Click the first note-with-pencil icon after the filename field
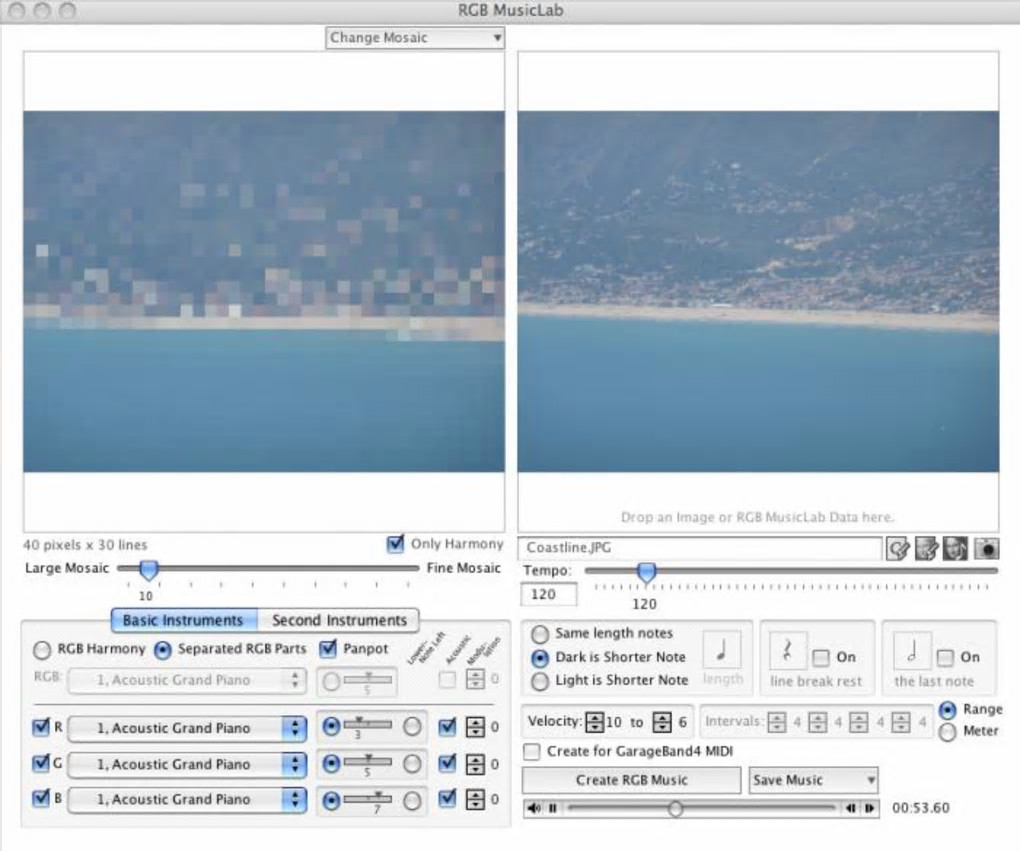Image resolution: width=1020 pixels, height=851 pixels. [x=898, y=548]
